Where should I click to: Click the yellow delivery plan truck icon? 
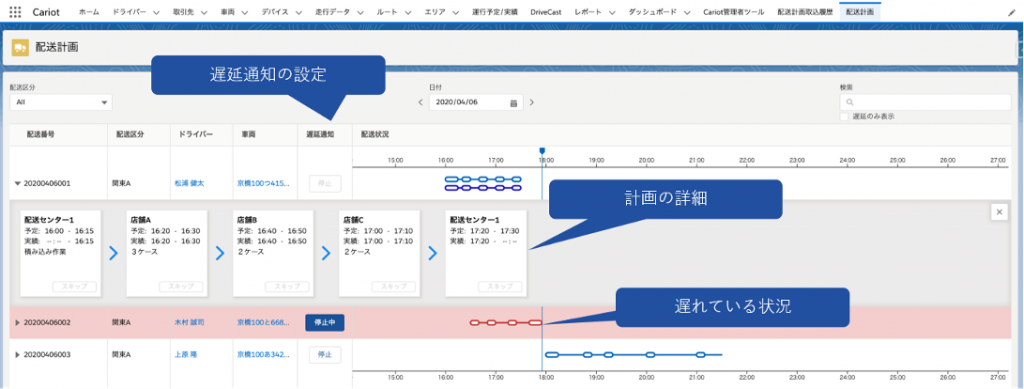click(x=20, y=48)
